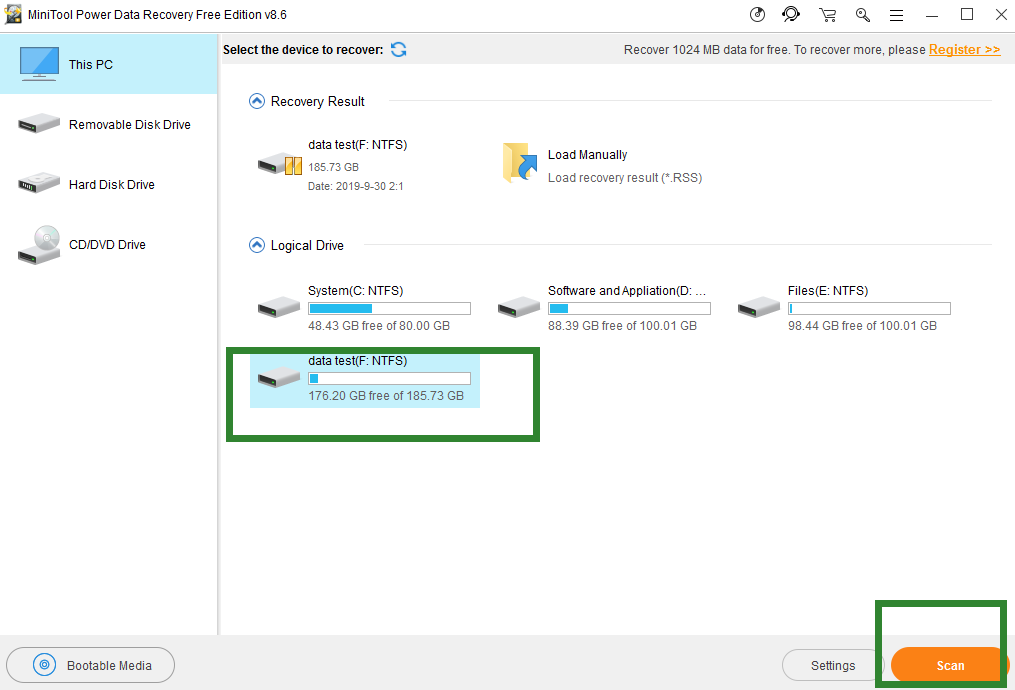Click '48.43 GB free of 80.00 GB' text
This screenshot has height=690, width=1015.
pyautogui.click(x=379, y=326)
